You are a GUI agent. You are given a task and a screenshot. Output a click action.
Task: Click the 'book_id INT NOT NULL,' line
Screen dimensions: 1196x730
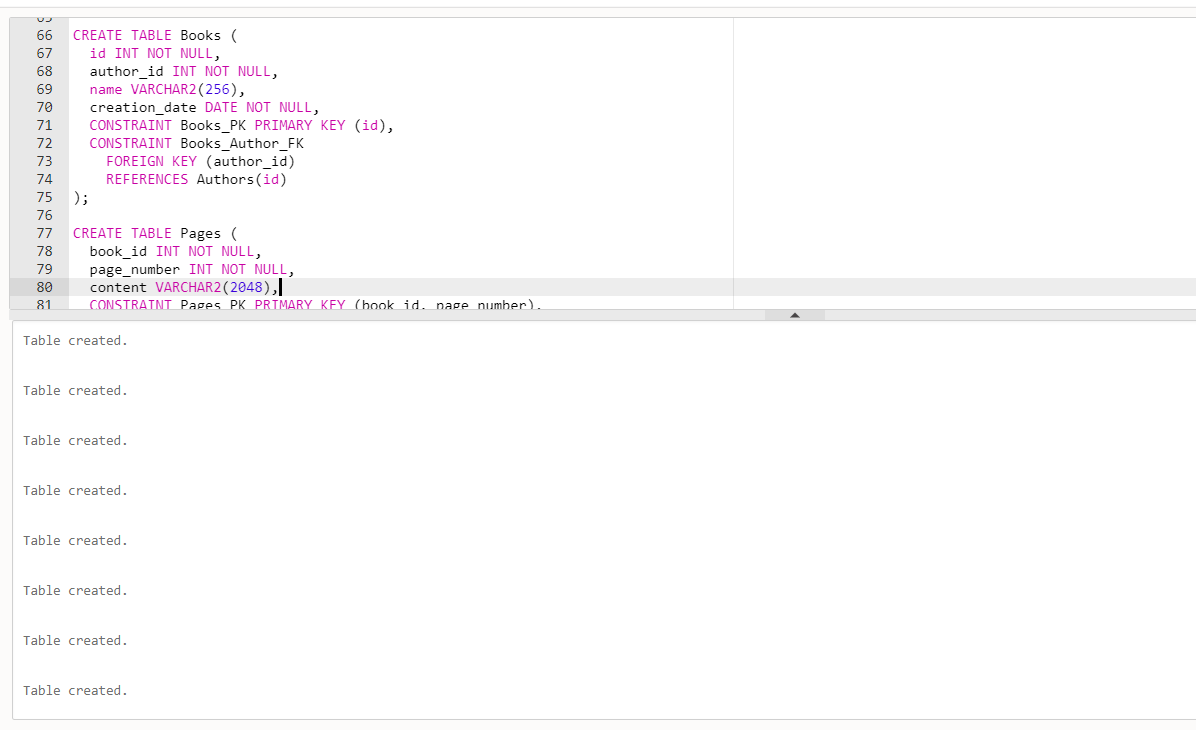(x=175, y=251)
